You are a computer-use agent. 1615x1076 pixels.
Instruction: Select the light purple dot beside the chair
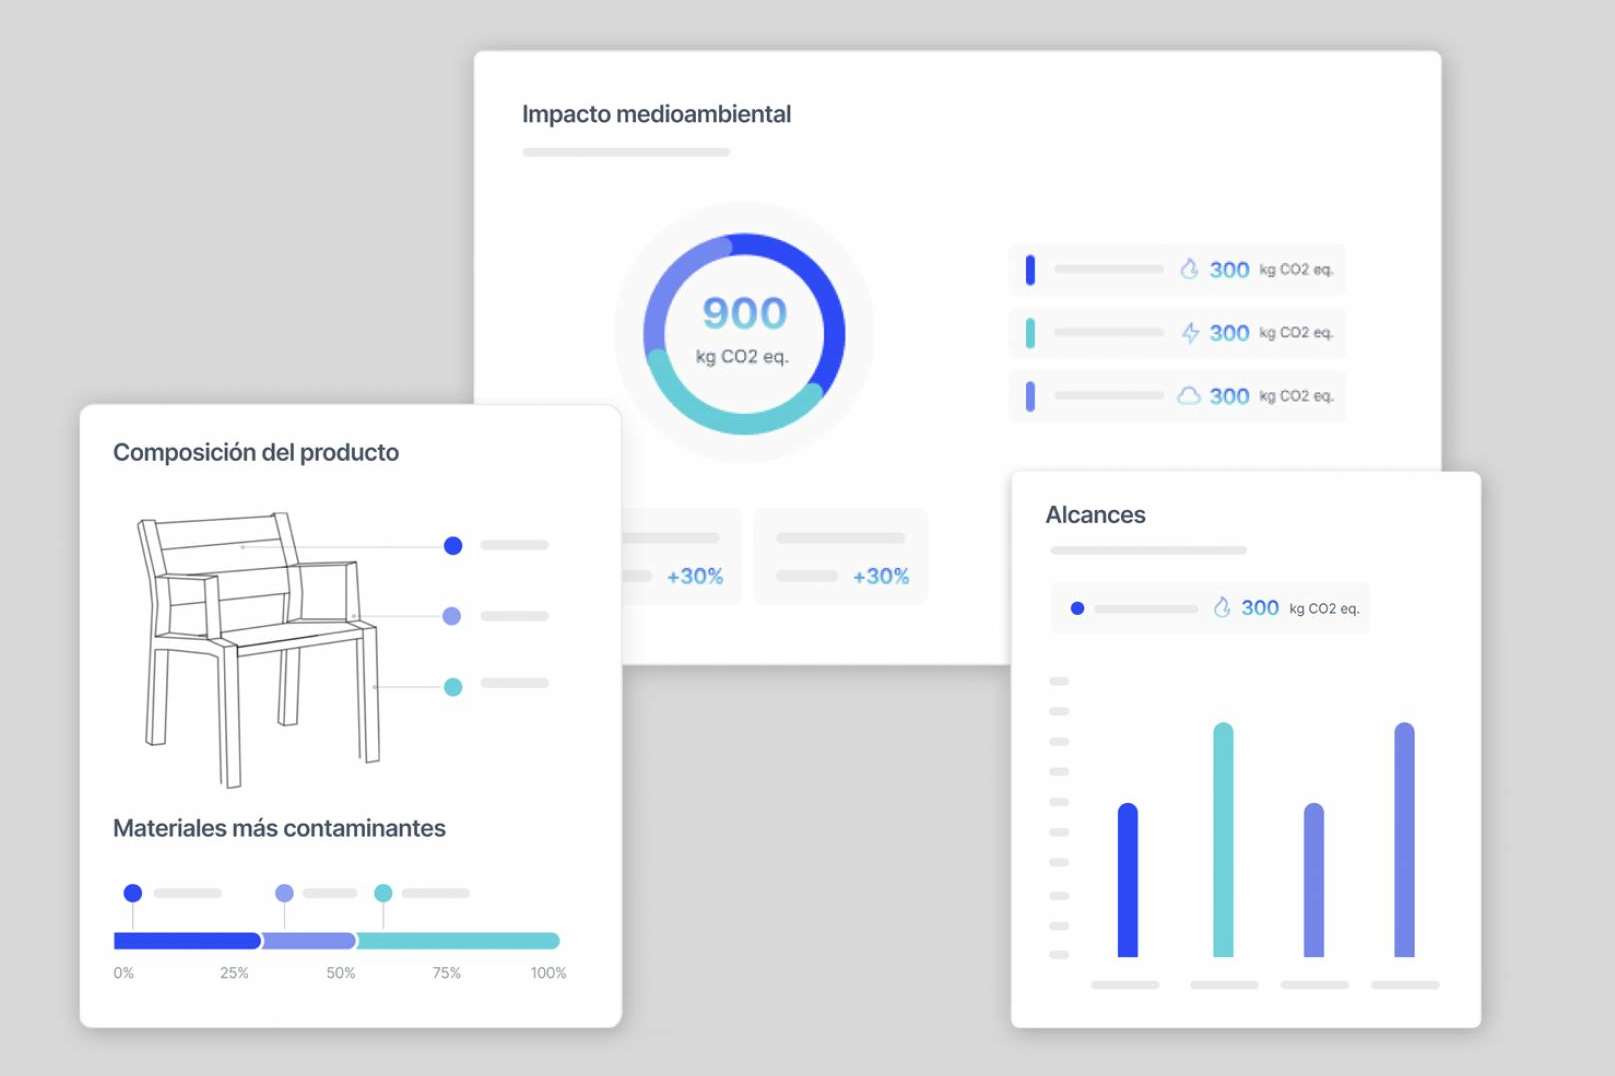[x=452, y=616]
